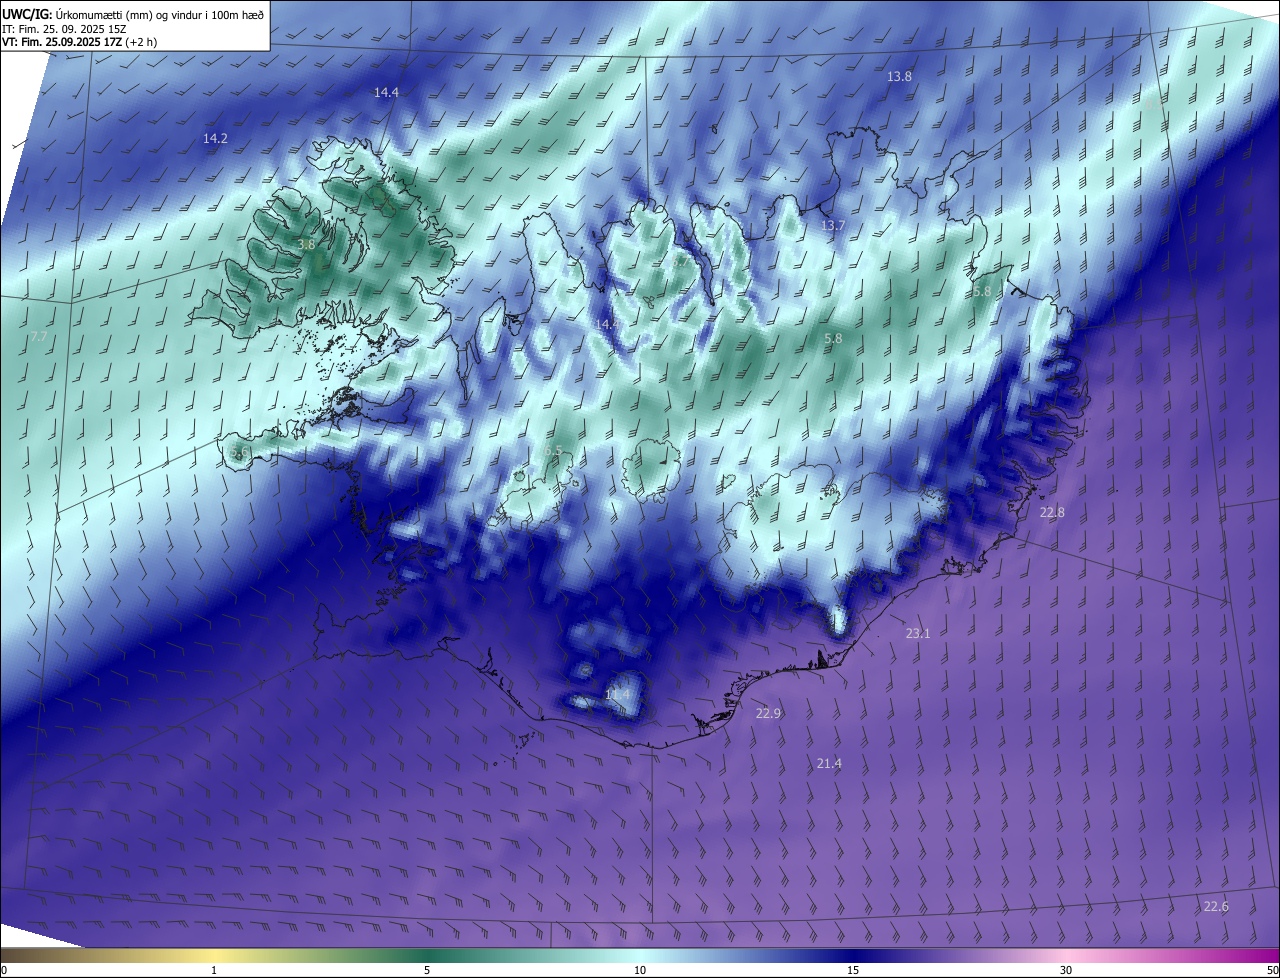Screen dimensions: 1280x978
Task: Click the colour scale label "1"
Action: tap(214, 970)
